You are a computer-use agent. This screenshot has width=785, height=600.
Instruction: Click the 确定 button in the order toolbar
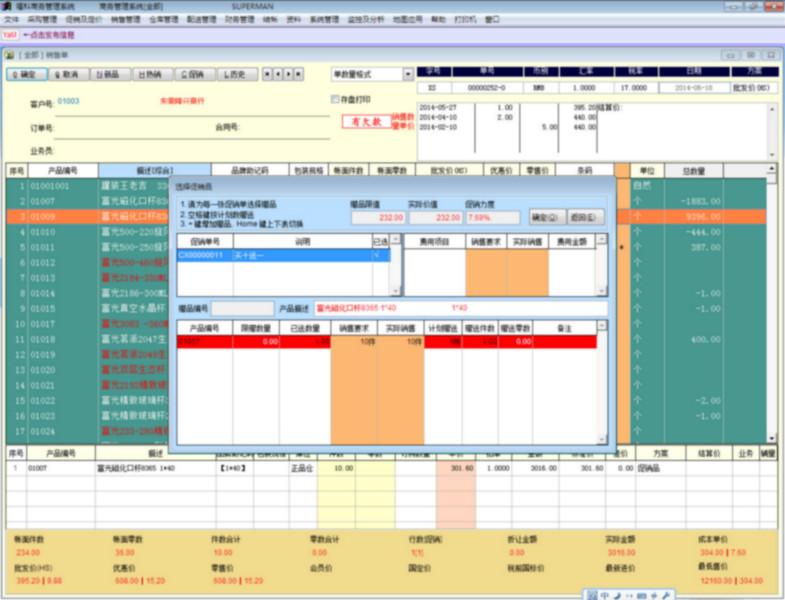click(27, 74)
